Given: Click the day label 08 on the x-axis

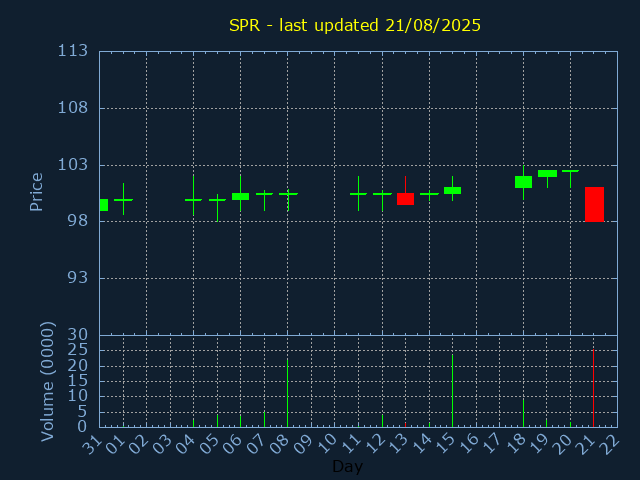Looking at the screenshot, I should click(x=281, y=444).
